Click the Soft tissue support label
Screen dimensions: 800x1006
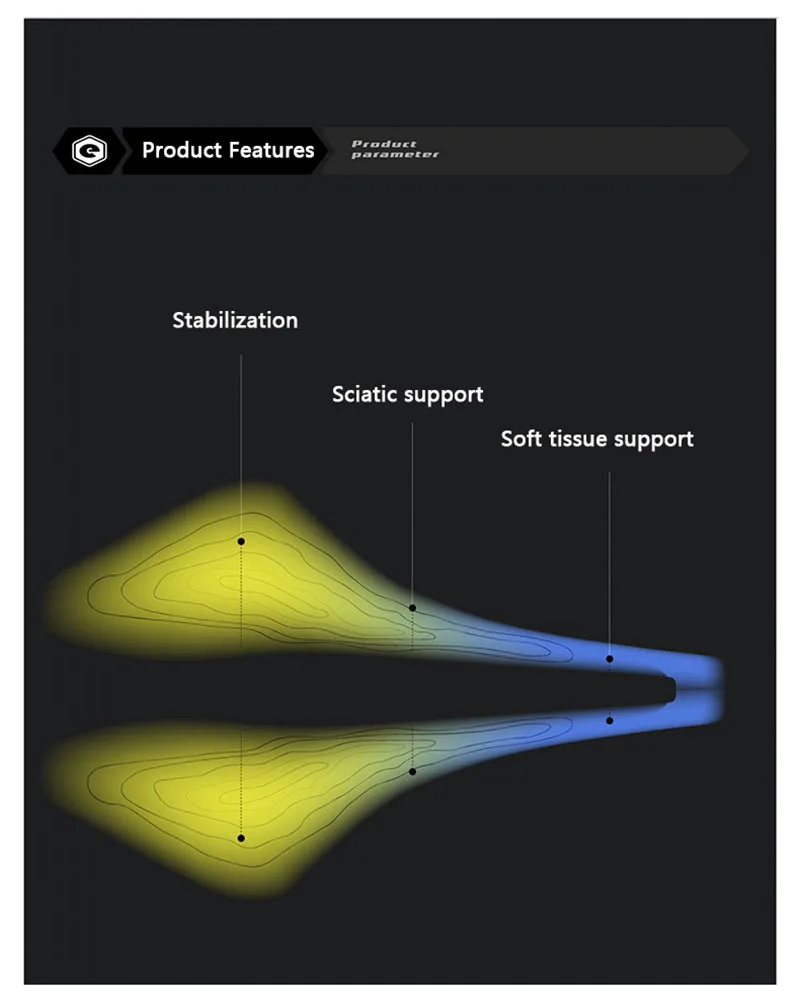(597, 439)
